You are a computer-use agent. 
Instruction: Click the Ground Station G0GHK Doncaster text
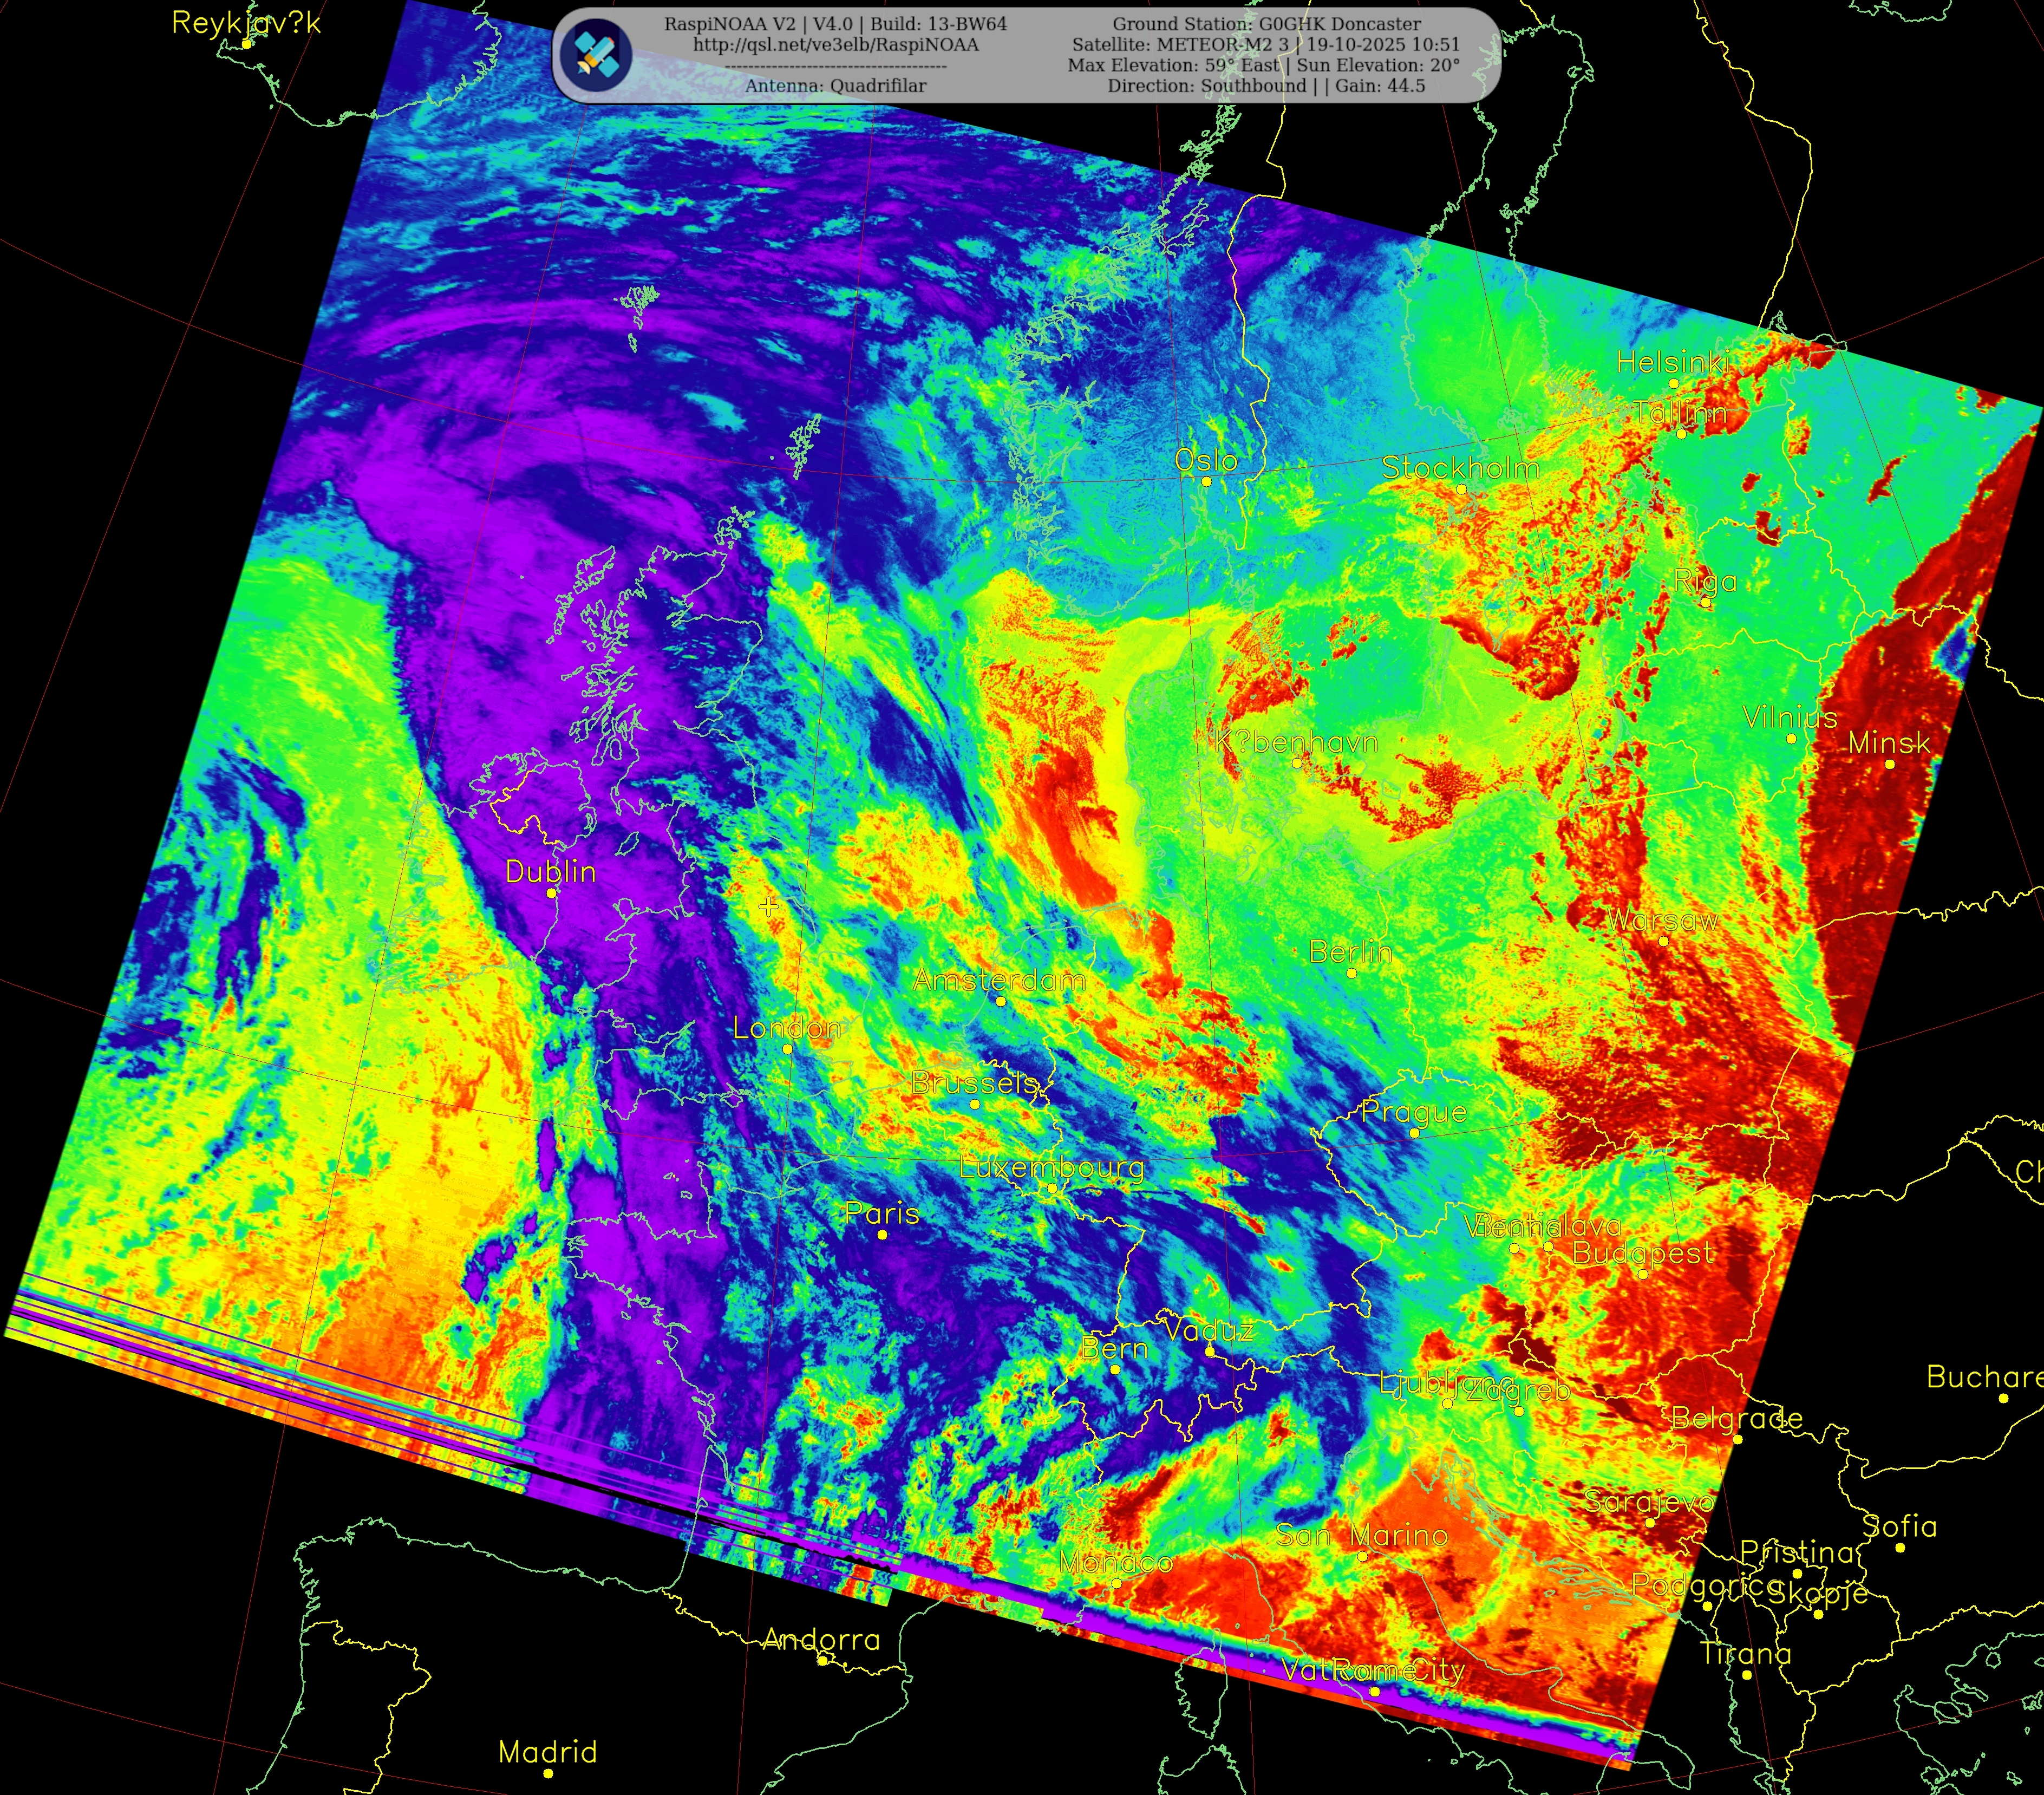pyautogui.click(x=1266, y=24)
